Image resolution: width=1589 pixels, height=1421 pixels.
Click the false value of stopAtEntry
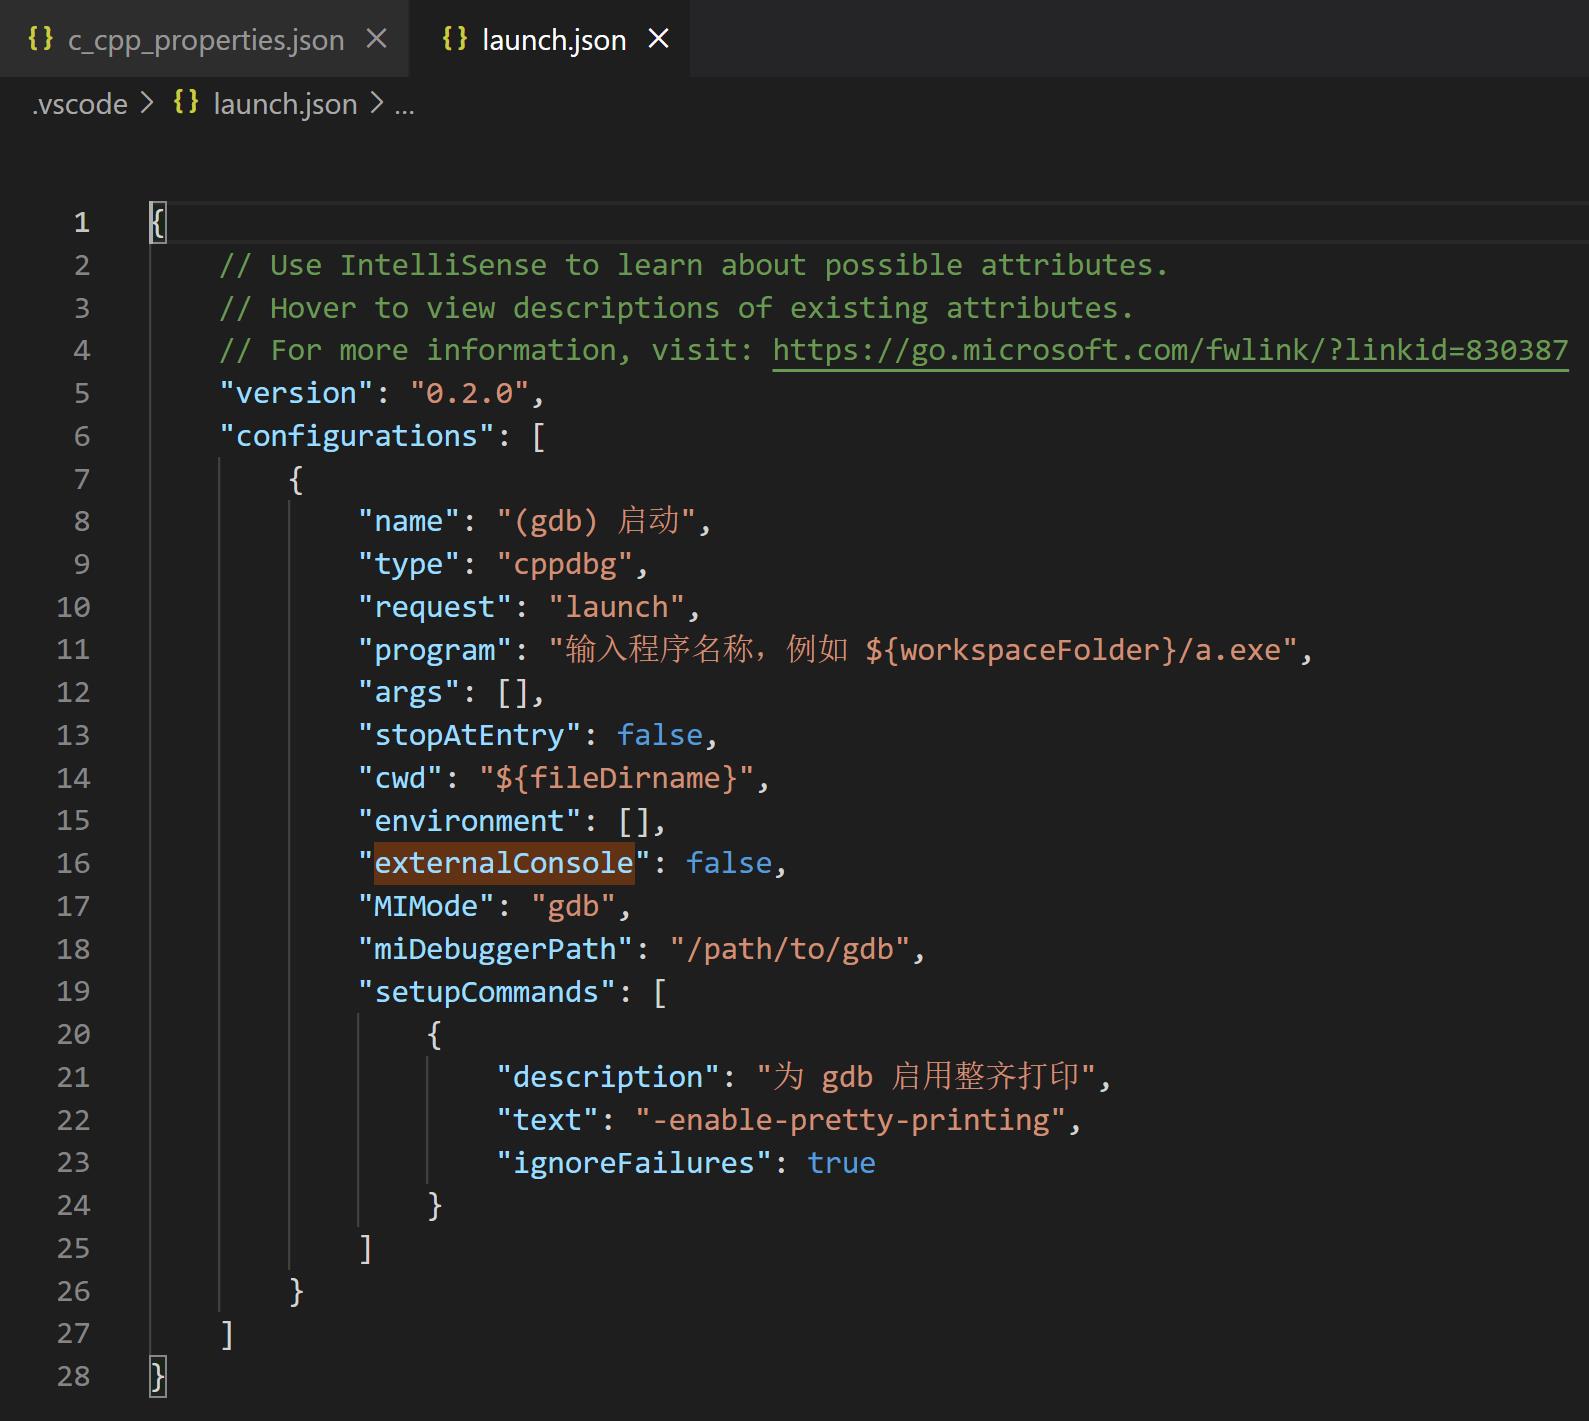point(660,735)
